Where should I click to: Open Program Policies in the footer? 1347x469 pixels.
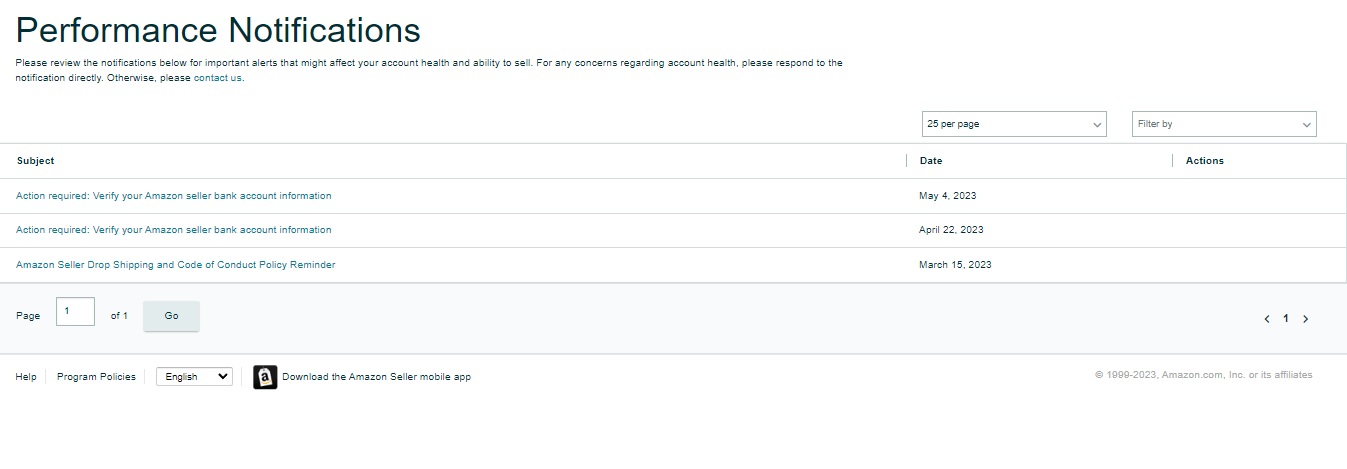(x=96, y=377)
